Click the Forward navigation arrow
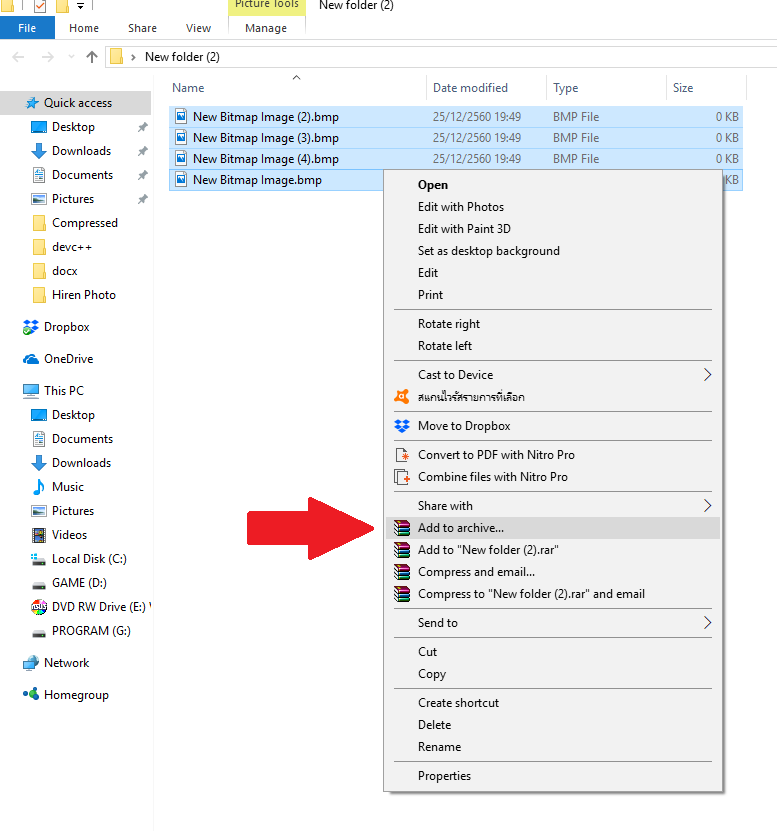Screen dimensions: 777x831 point(48,57)
